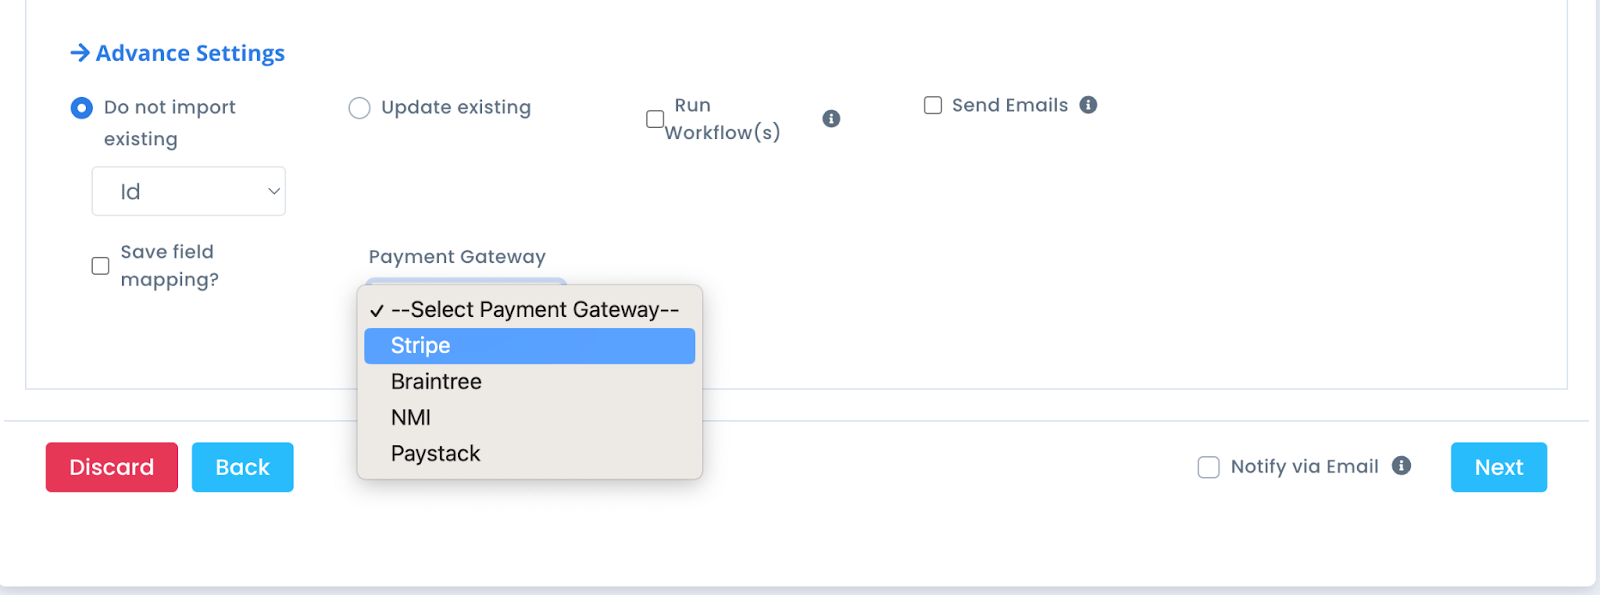Click the Advance Settings arrow icon

point(80,53)
